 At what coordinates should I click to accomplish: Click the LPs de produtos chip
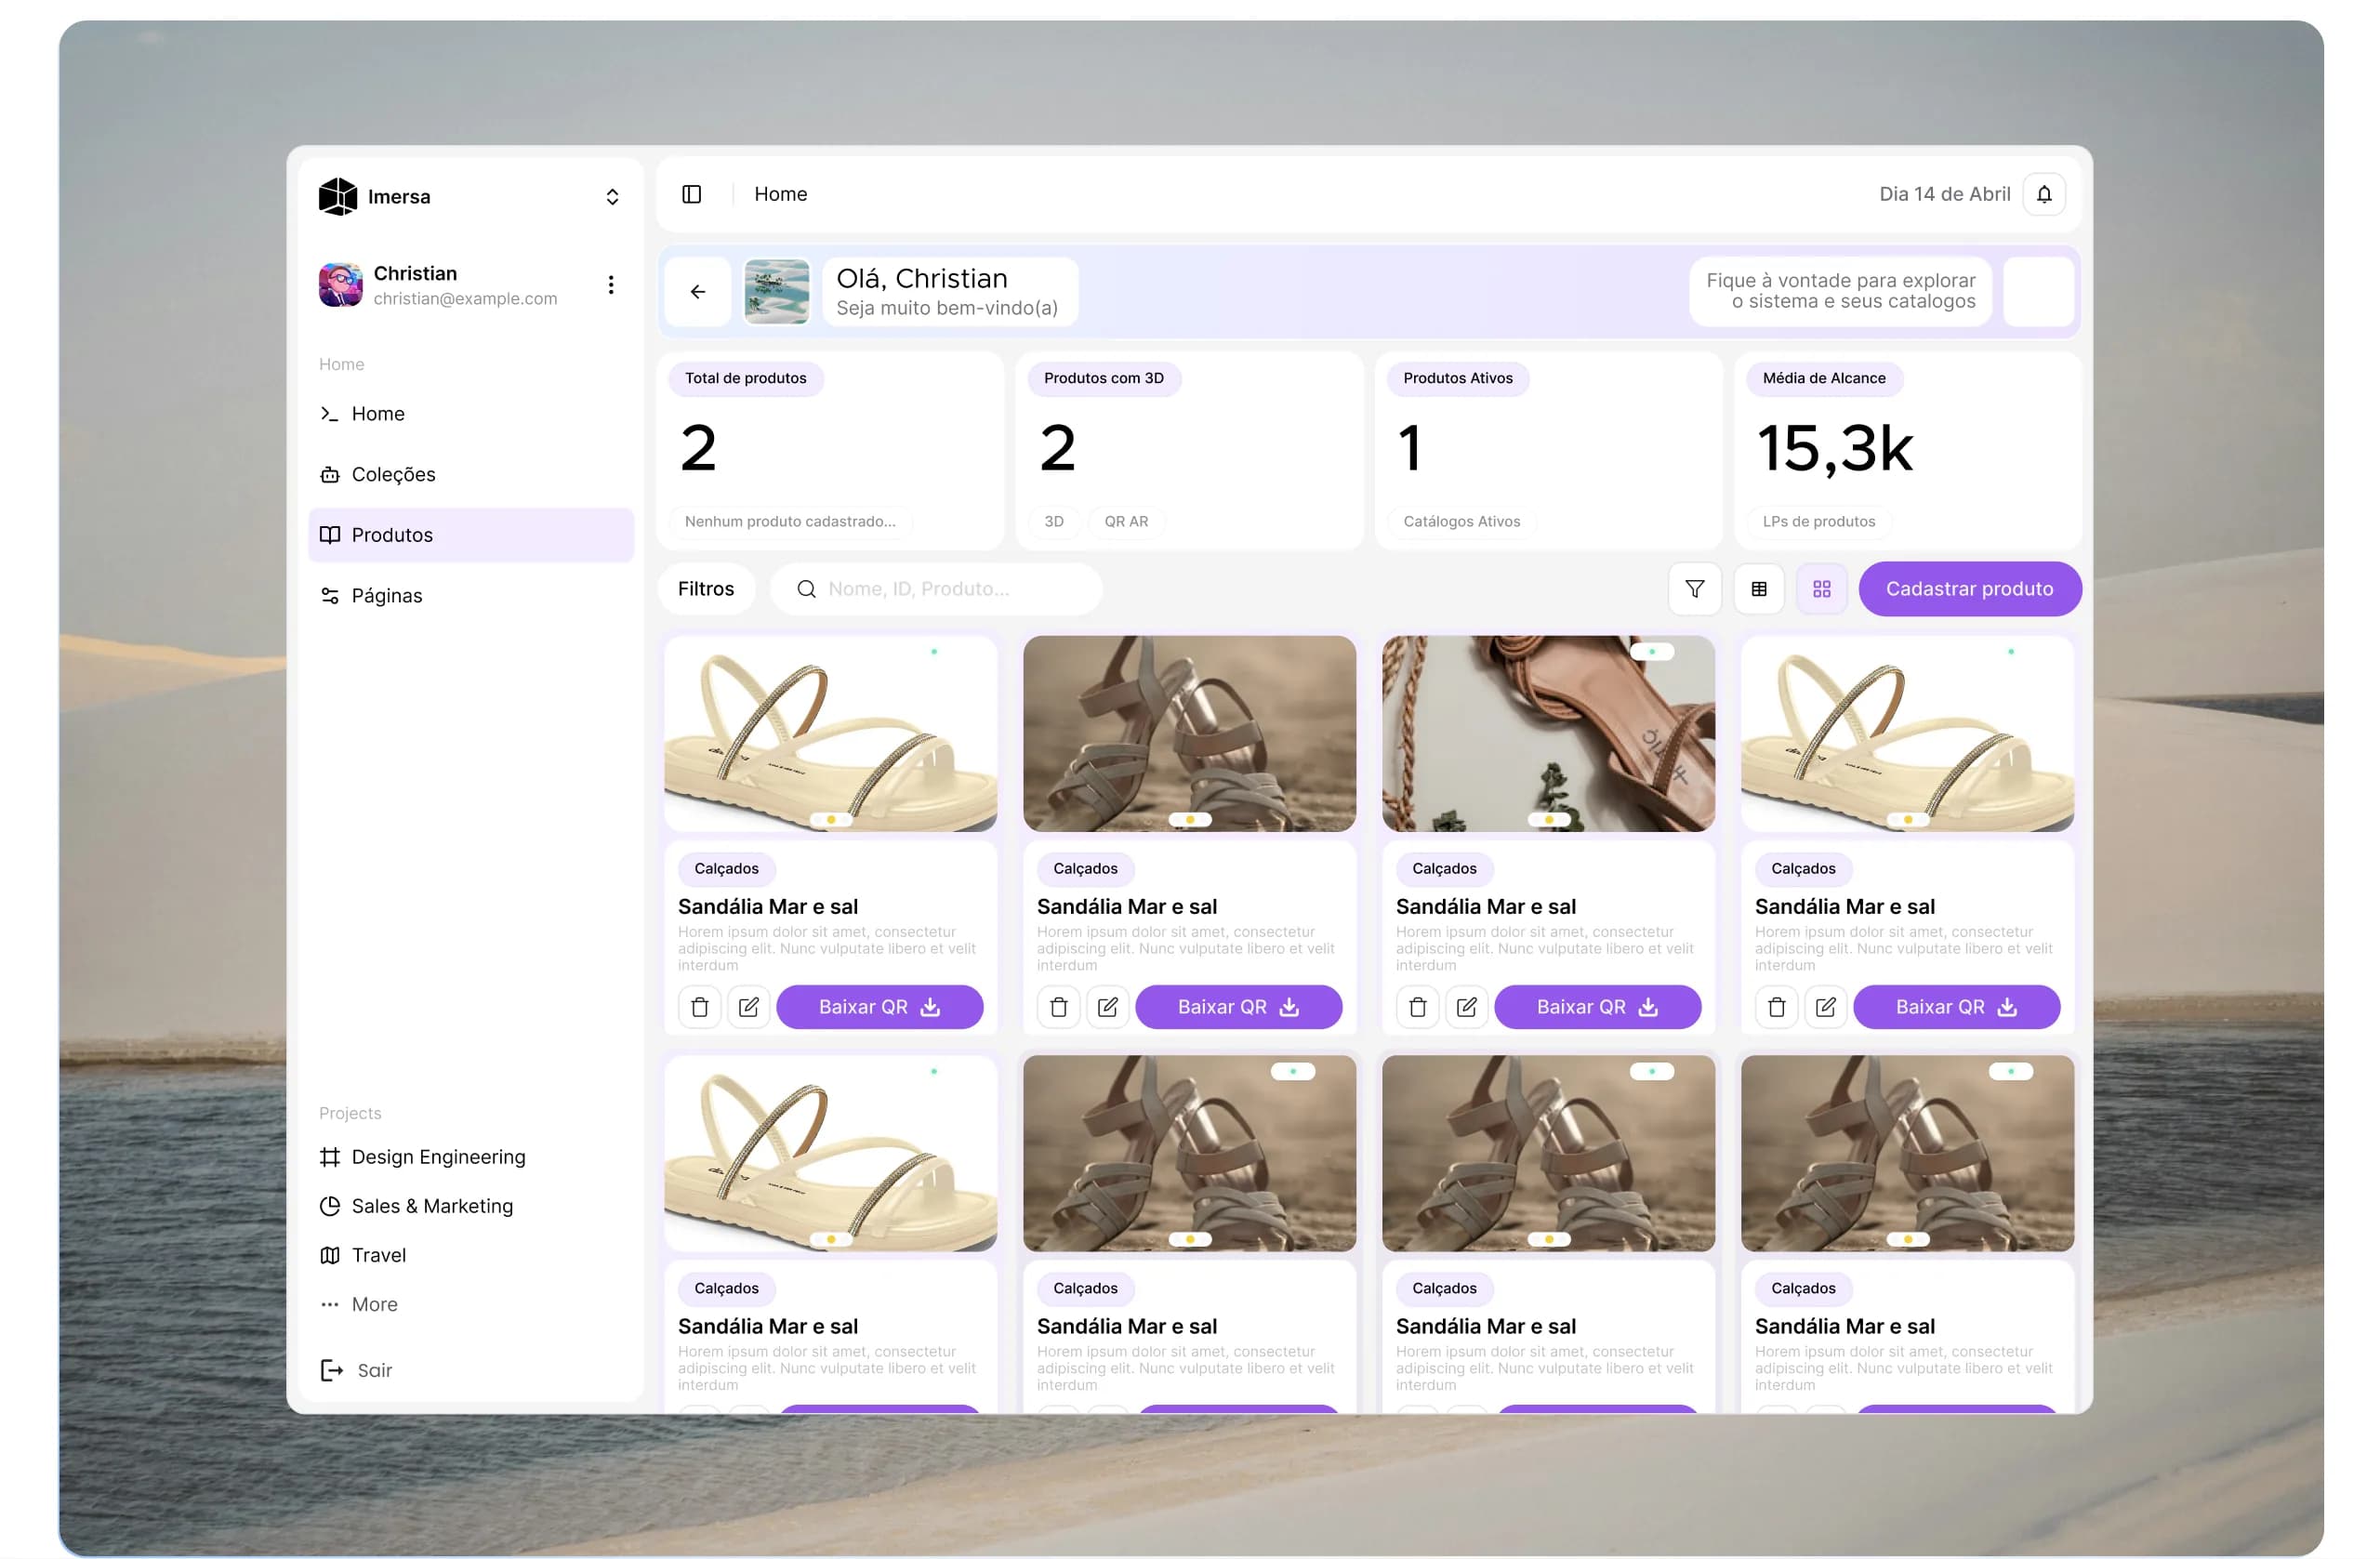pos(1818,521)
